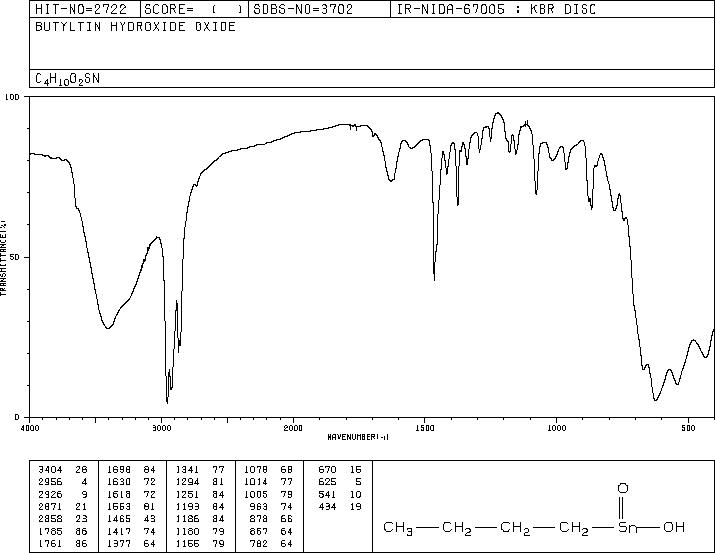Select peak value 1193 in table

coord(188,506)
